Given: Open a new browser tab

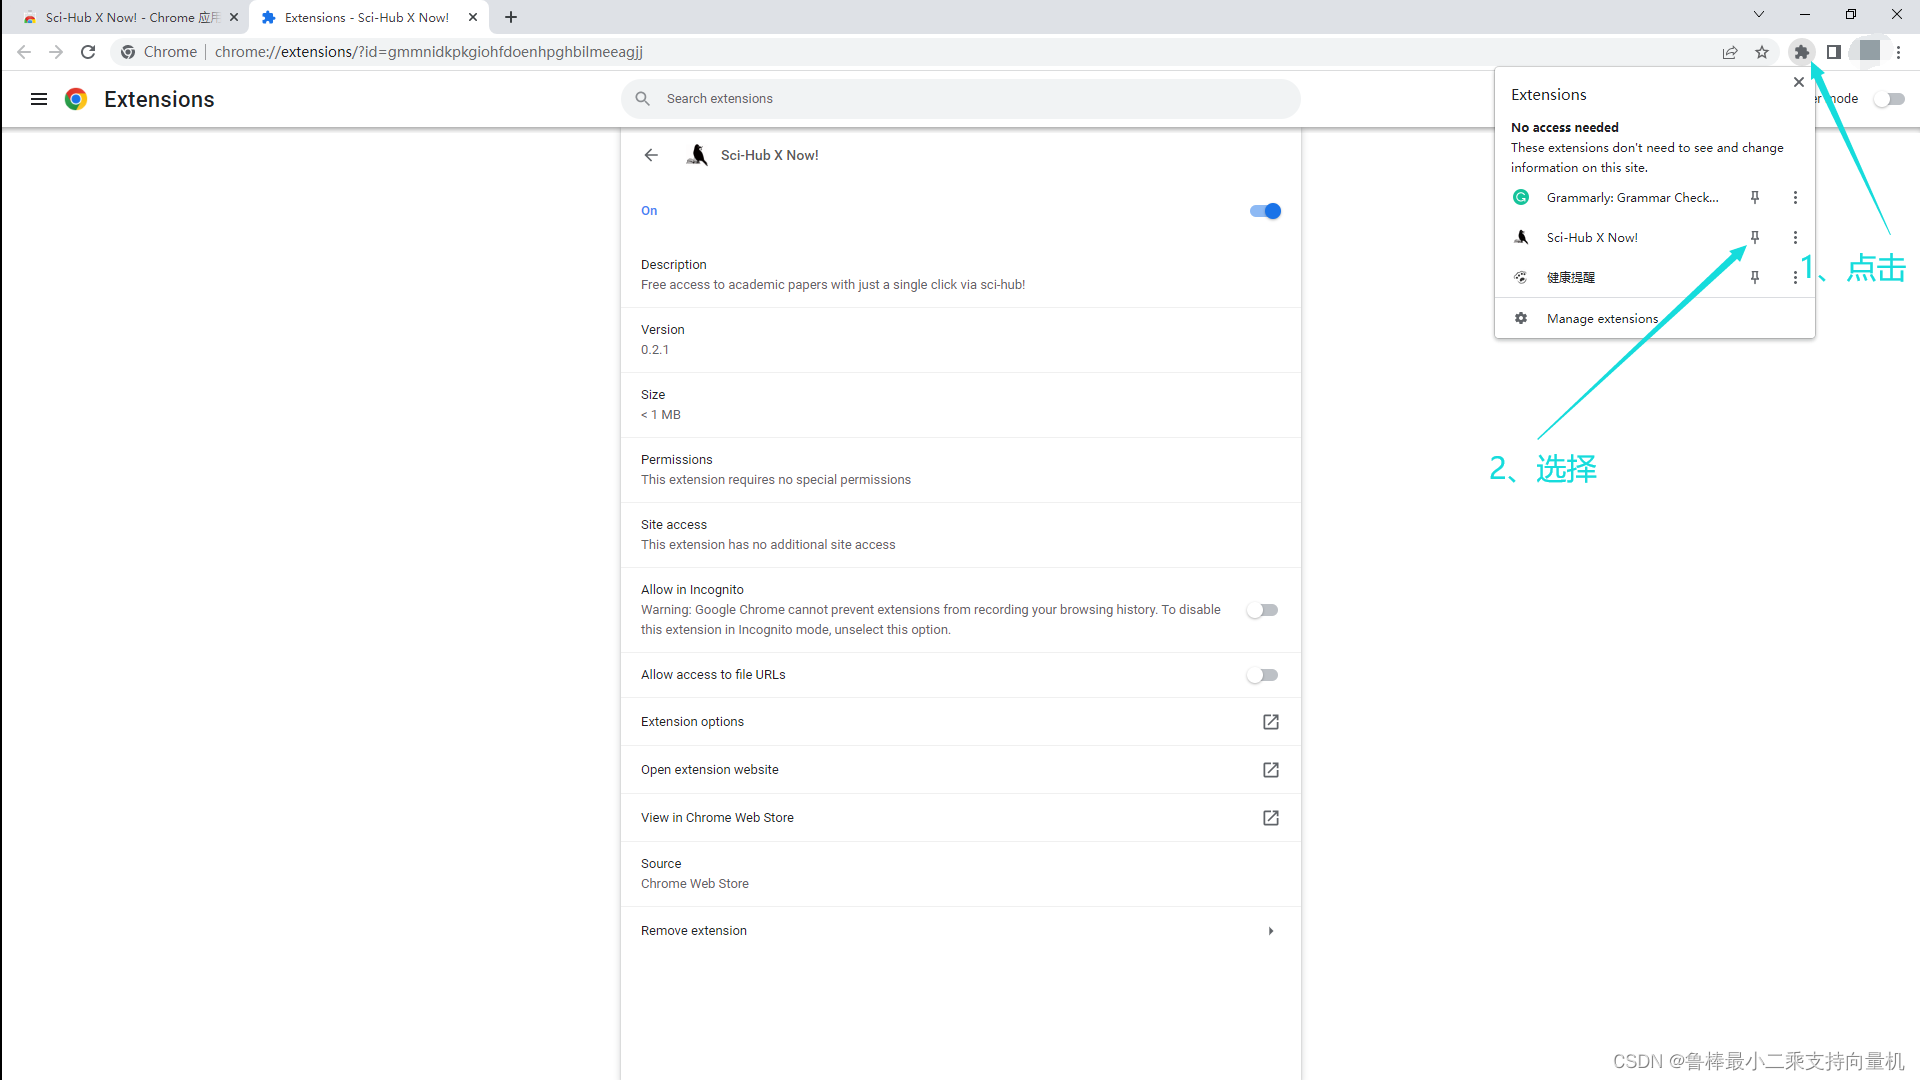Looking at the screenshot, I should pos(511,17).
